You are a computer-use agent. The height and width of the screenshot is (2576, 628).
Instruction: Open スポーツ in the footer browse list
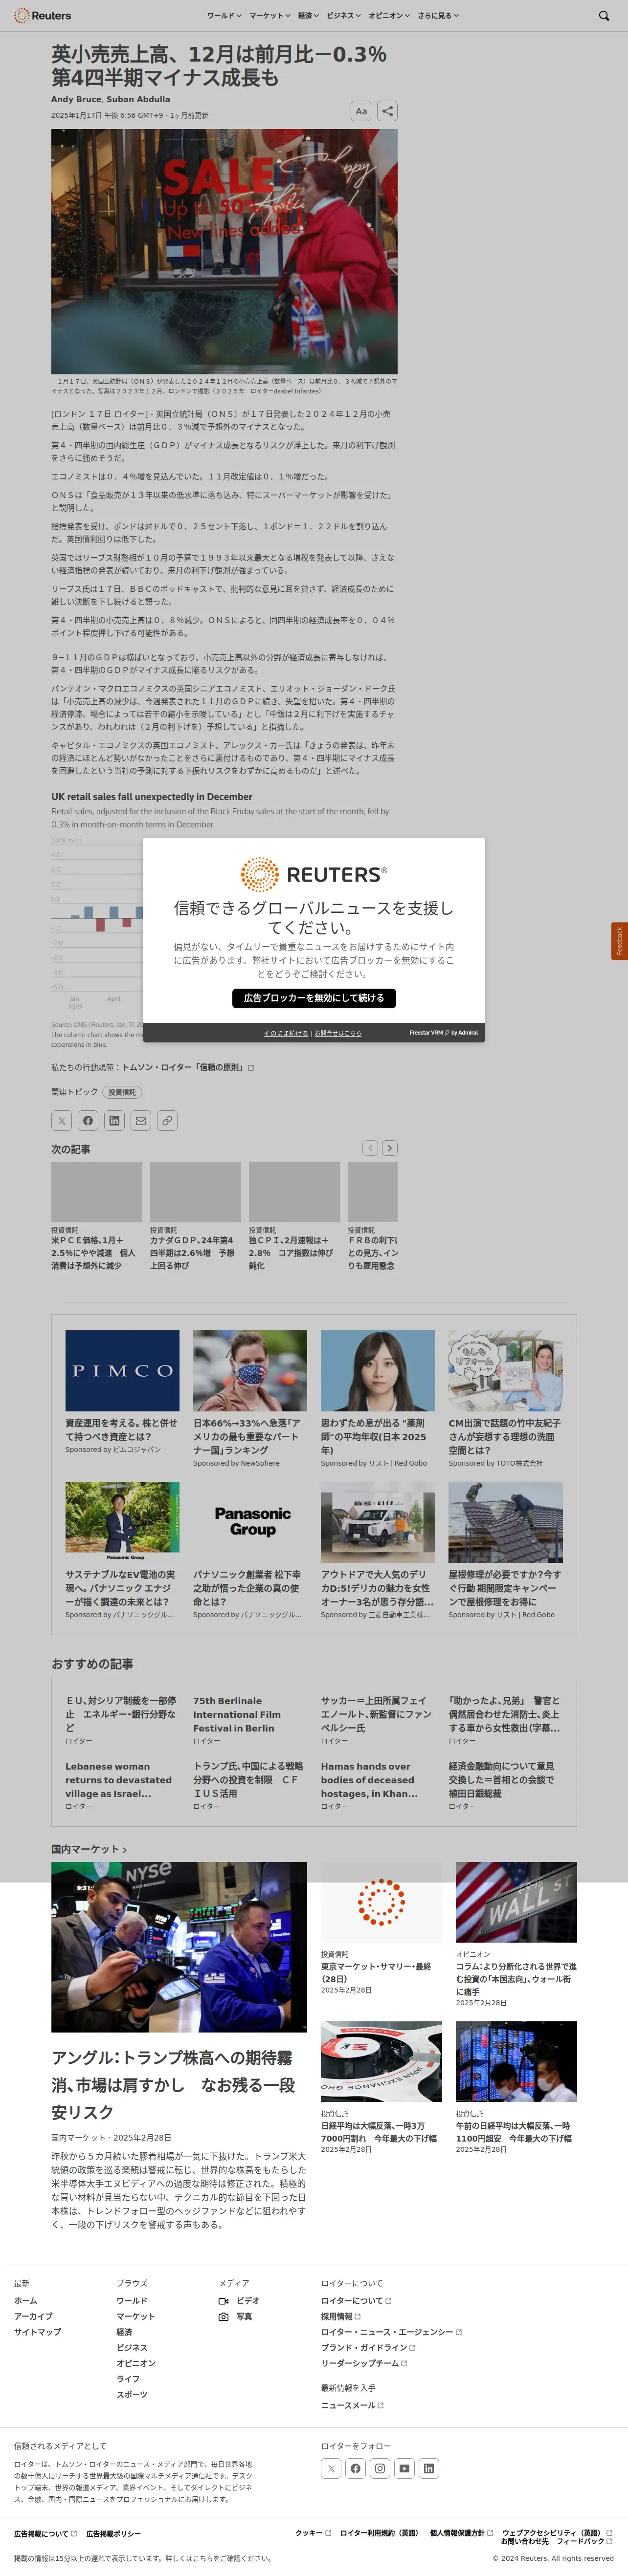(132, 2394)
